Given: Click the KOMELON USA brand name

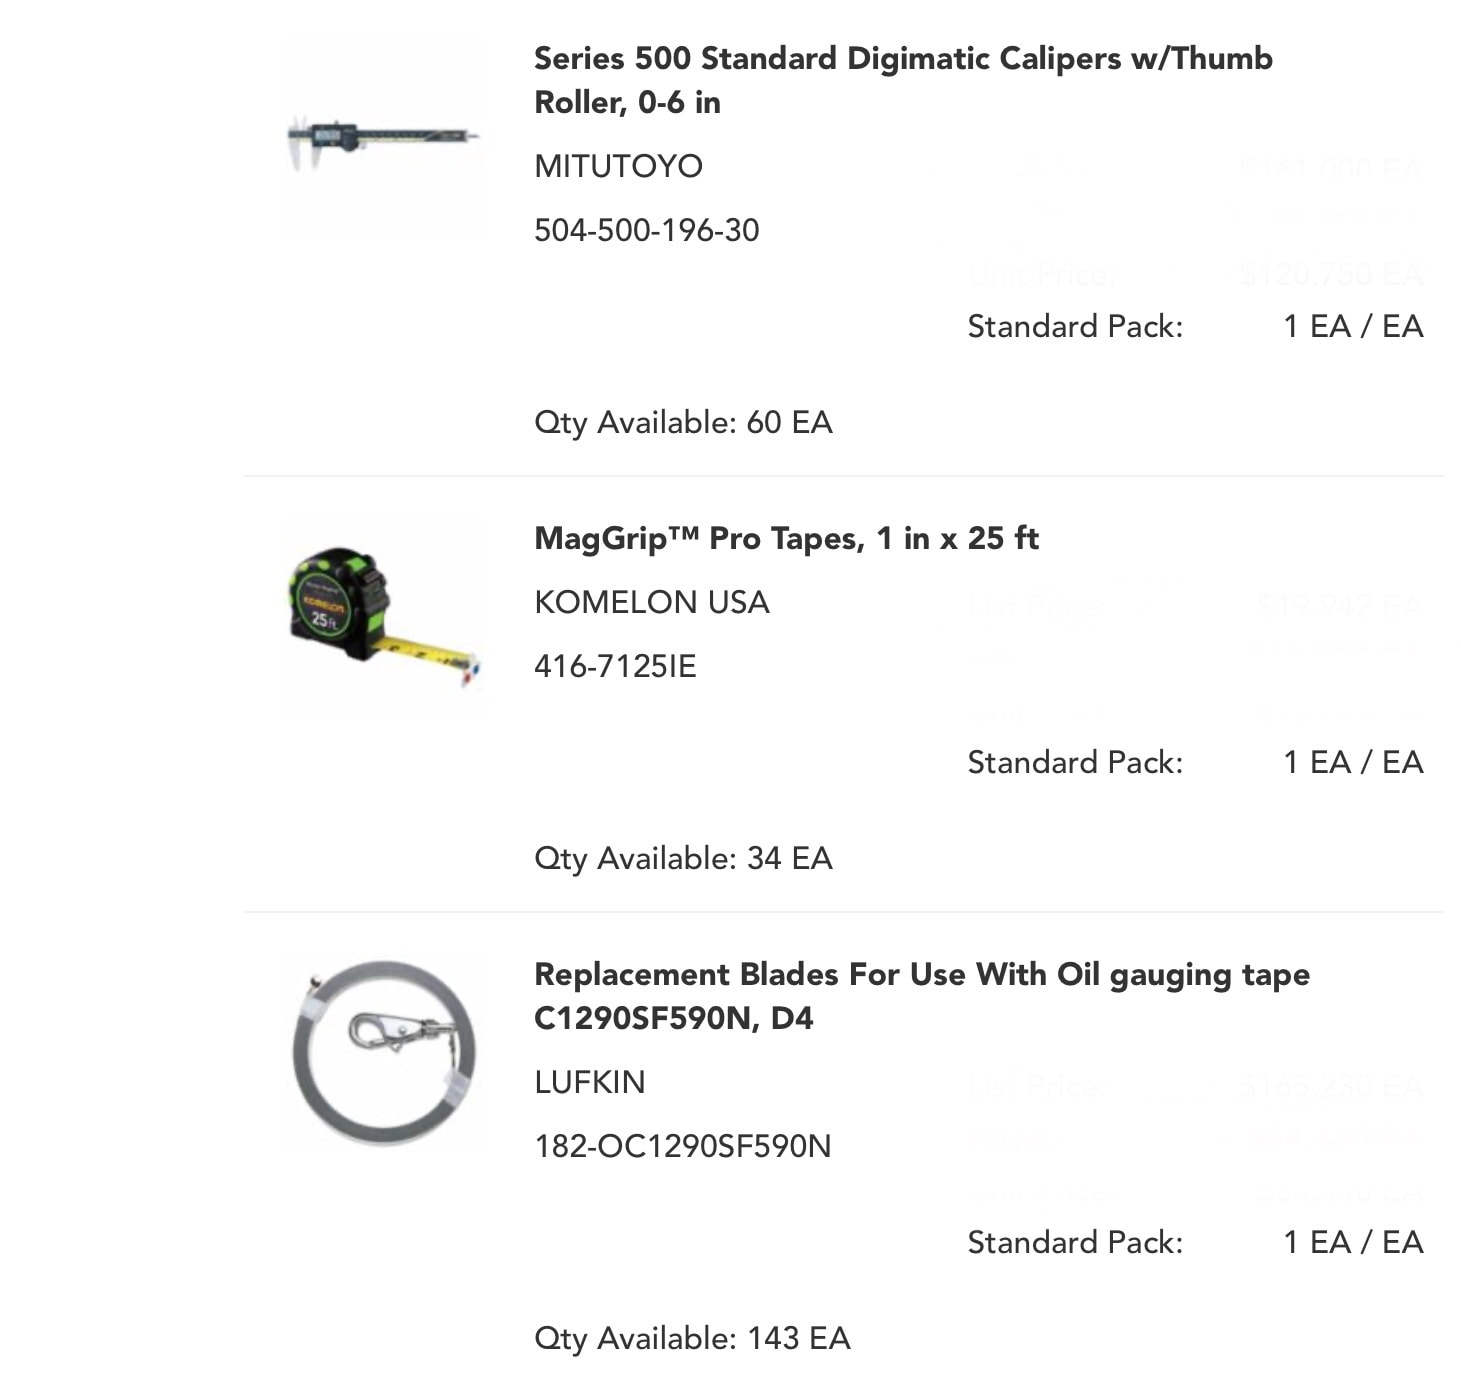Looking at the screenshot, I should pos(651,602).
